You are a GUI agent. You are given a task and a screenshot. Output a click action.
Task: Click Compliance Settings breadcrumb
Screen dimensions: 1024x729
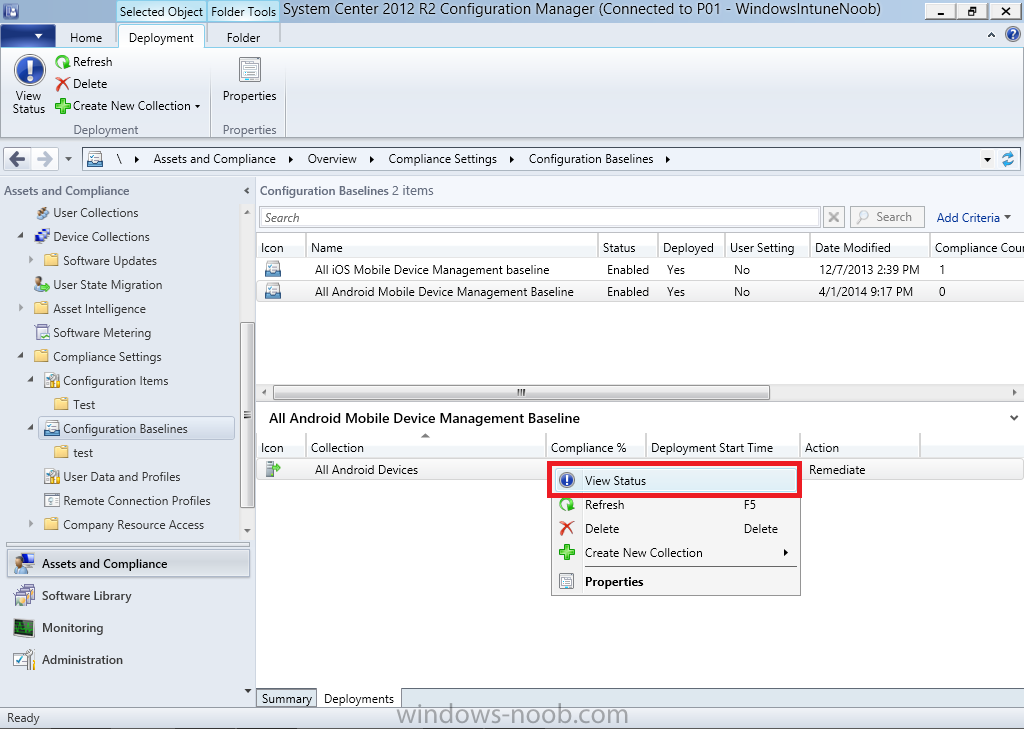pyautogui.click(x=442, y=159)
